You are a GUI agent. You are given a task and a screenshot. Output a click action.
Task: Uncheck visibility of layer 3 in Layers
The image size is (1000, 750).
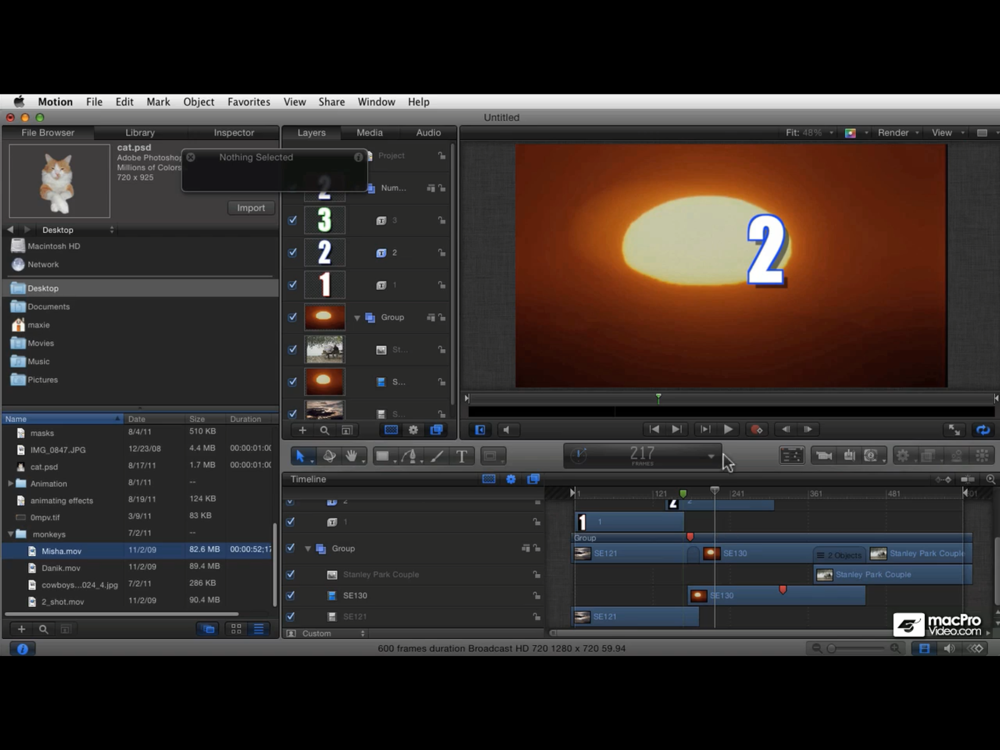tap(293, 220)
